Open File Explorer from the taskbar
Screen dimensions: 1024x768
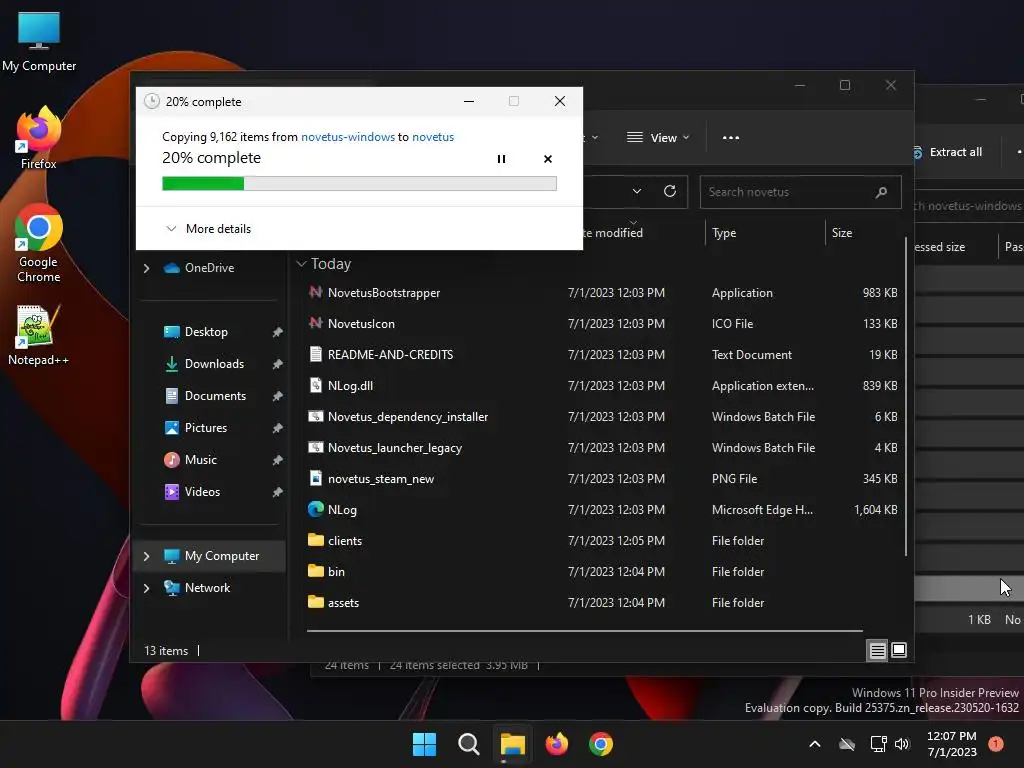513,744
